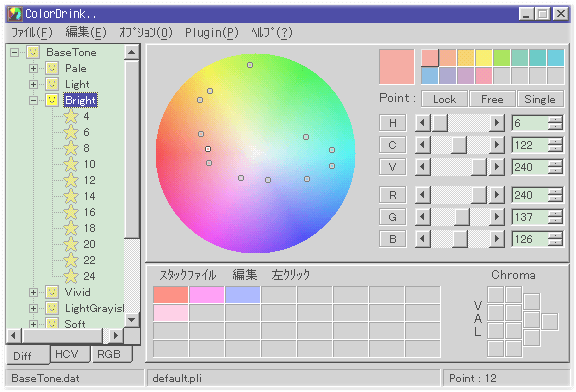Switch to the Diff tab
576x392 pixels.
coord(28,355)
